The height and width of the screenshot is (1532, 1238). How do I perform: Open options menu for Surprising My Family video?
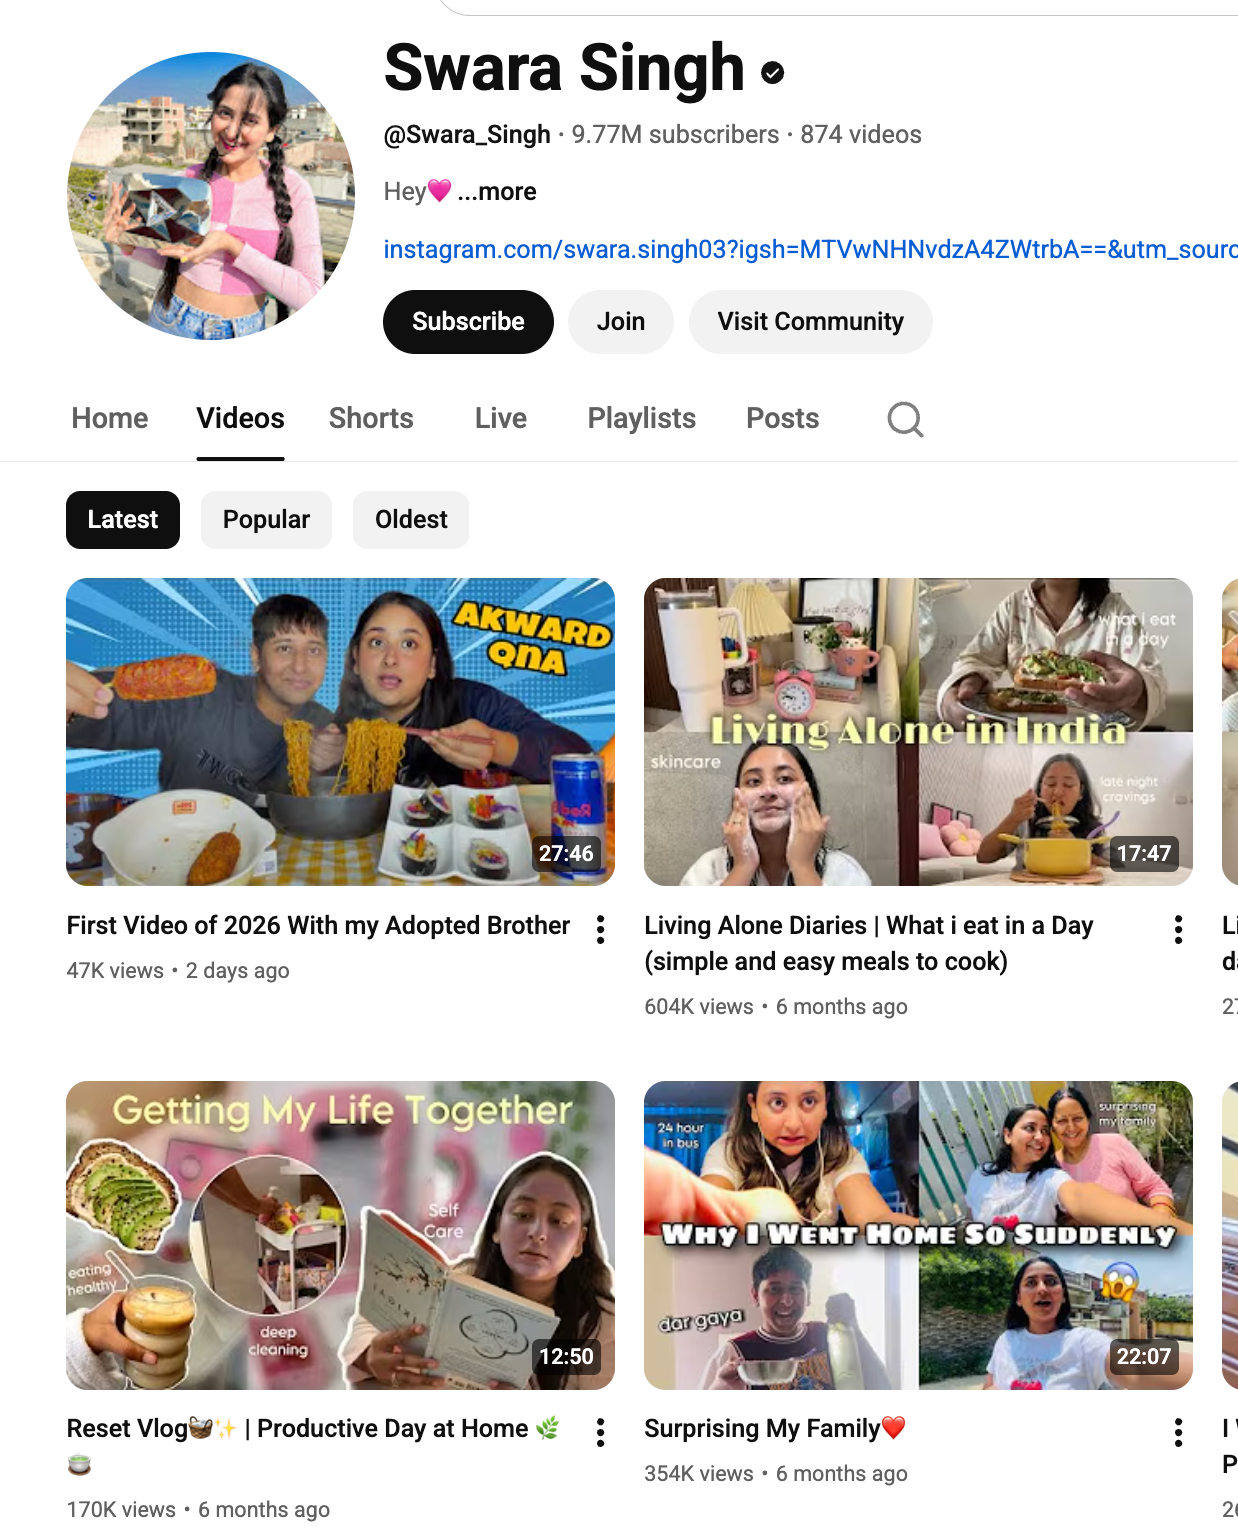(x=1178, y=1432)
